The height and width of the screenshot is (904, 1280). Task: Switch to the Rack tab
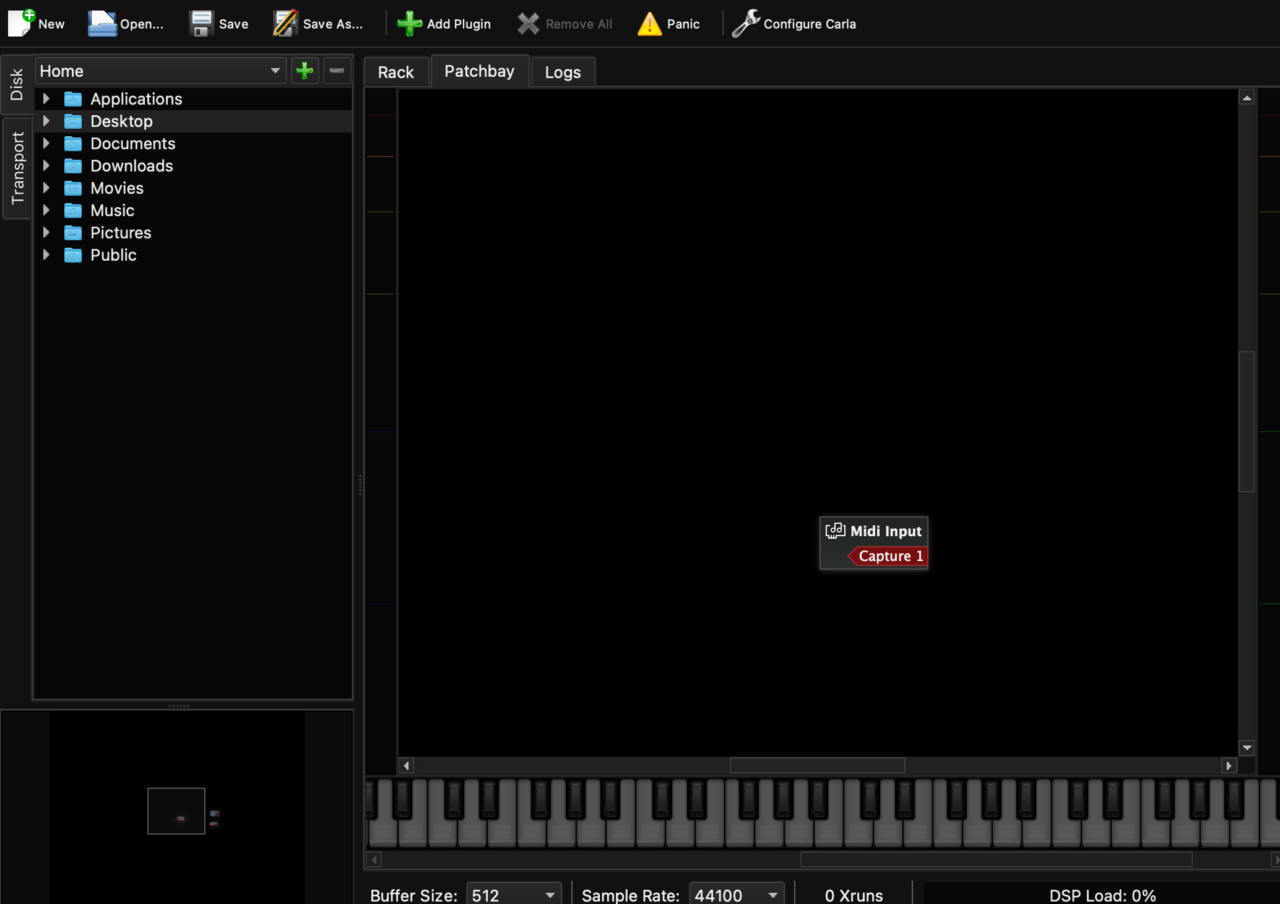click(396, 72)
